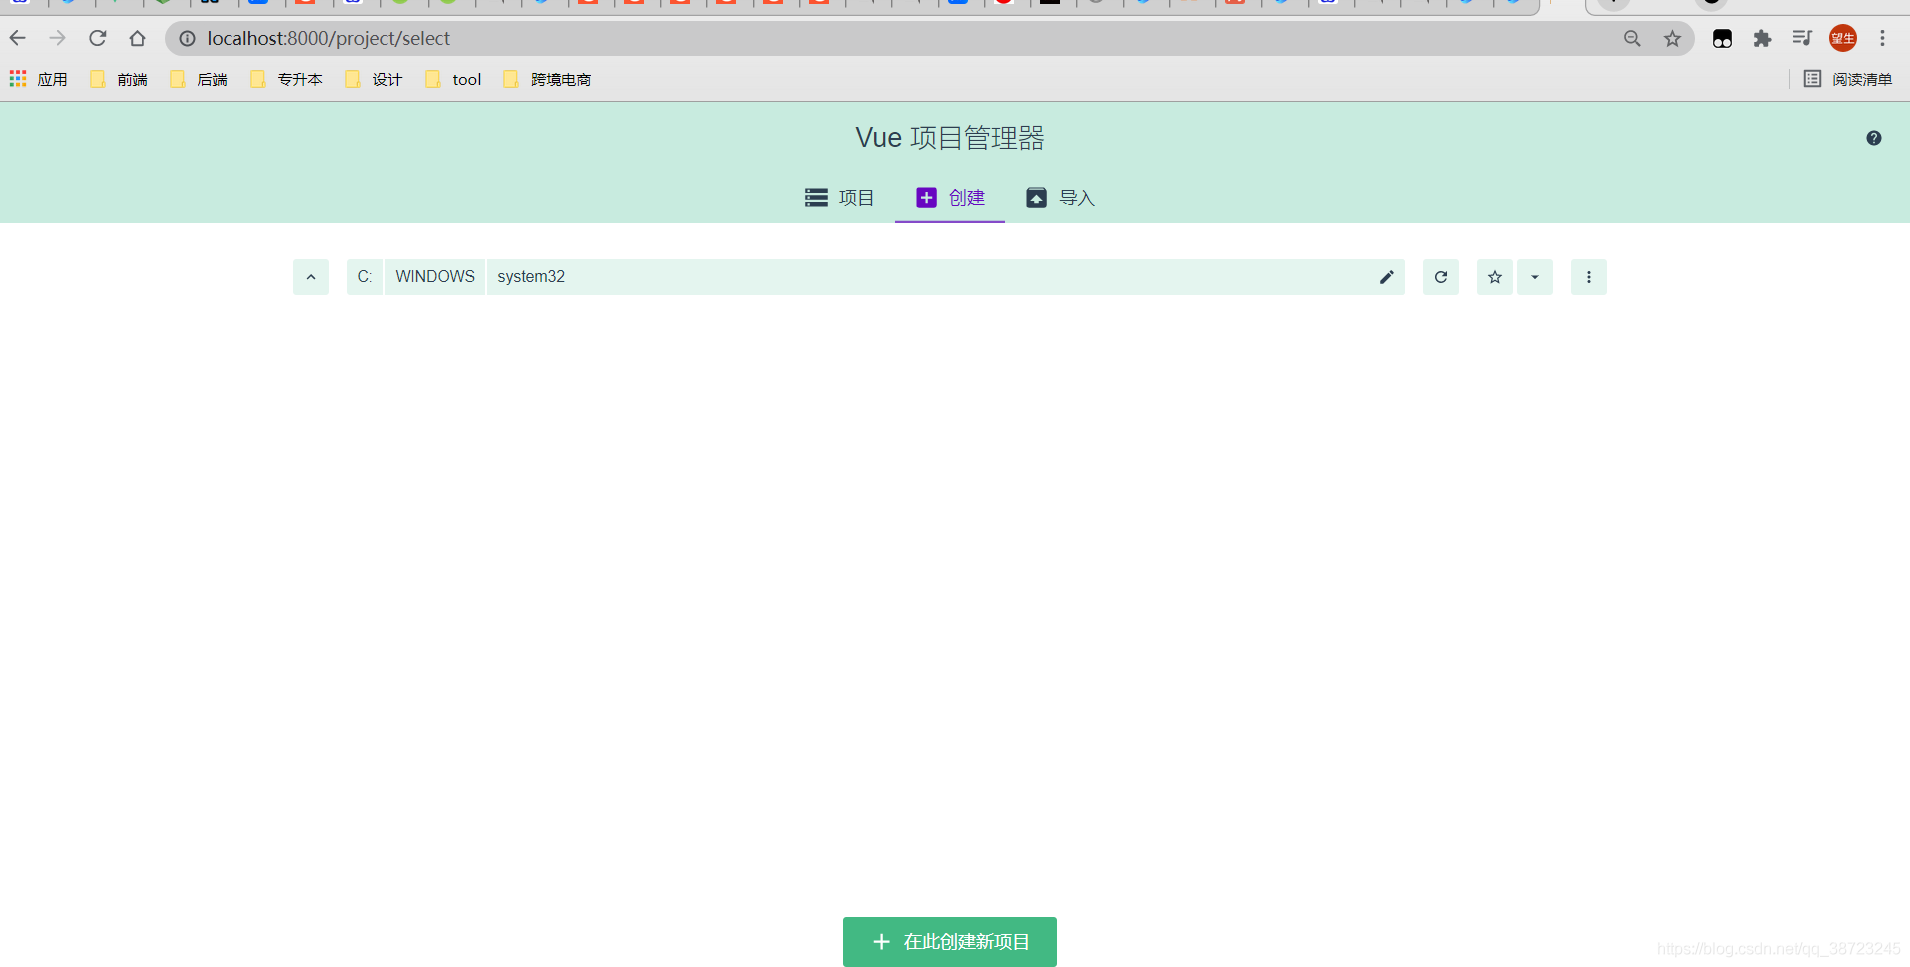Bookmark this page with star icon
The width and height of the screenshot is (1910, 967).
click(1672, 38)
